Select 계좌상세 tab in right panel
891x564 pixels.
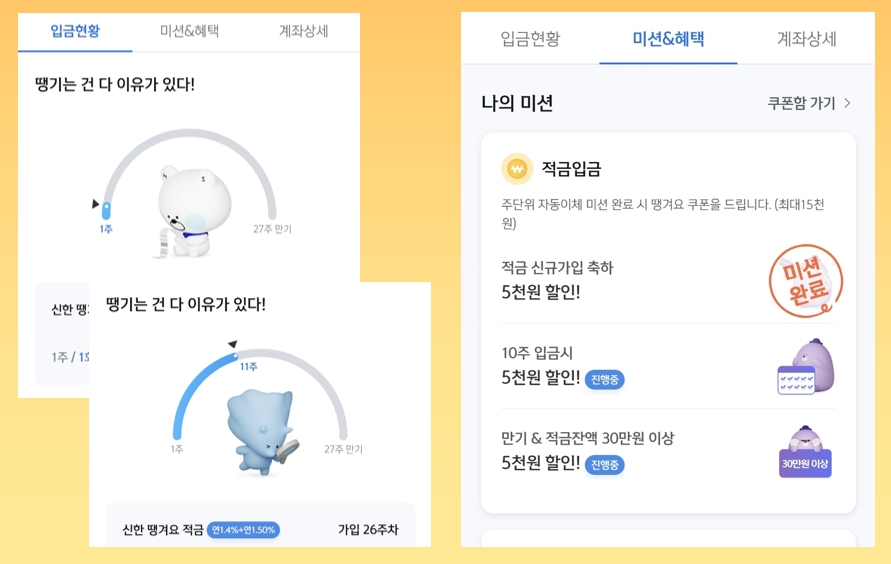click(806, 39)
